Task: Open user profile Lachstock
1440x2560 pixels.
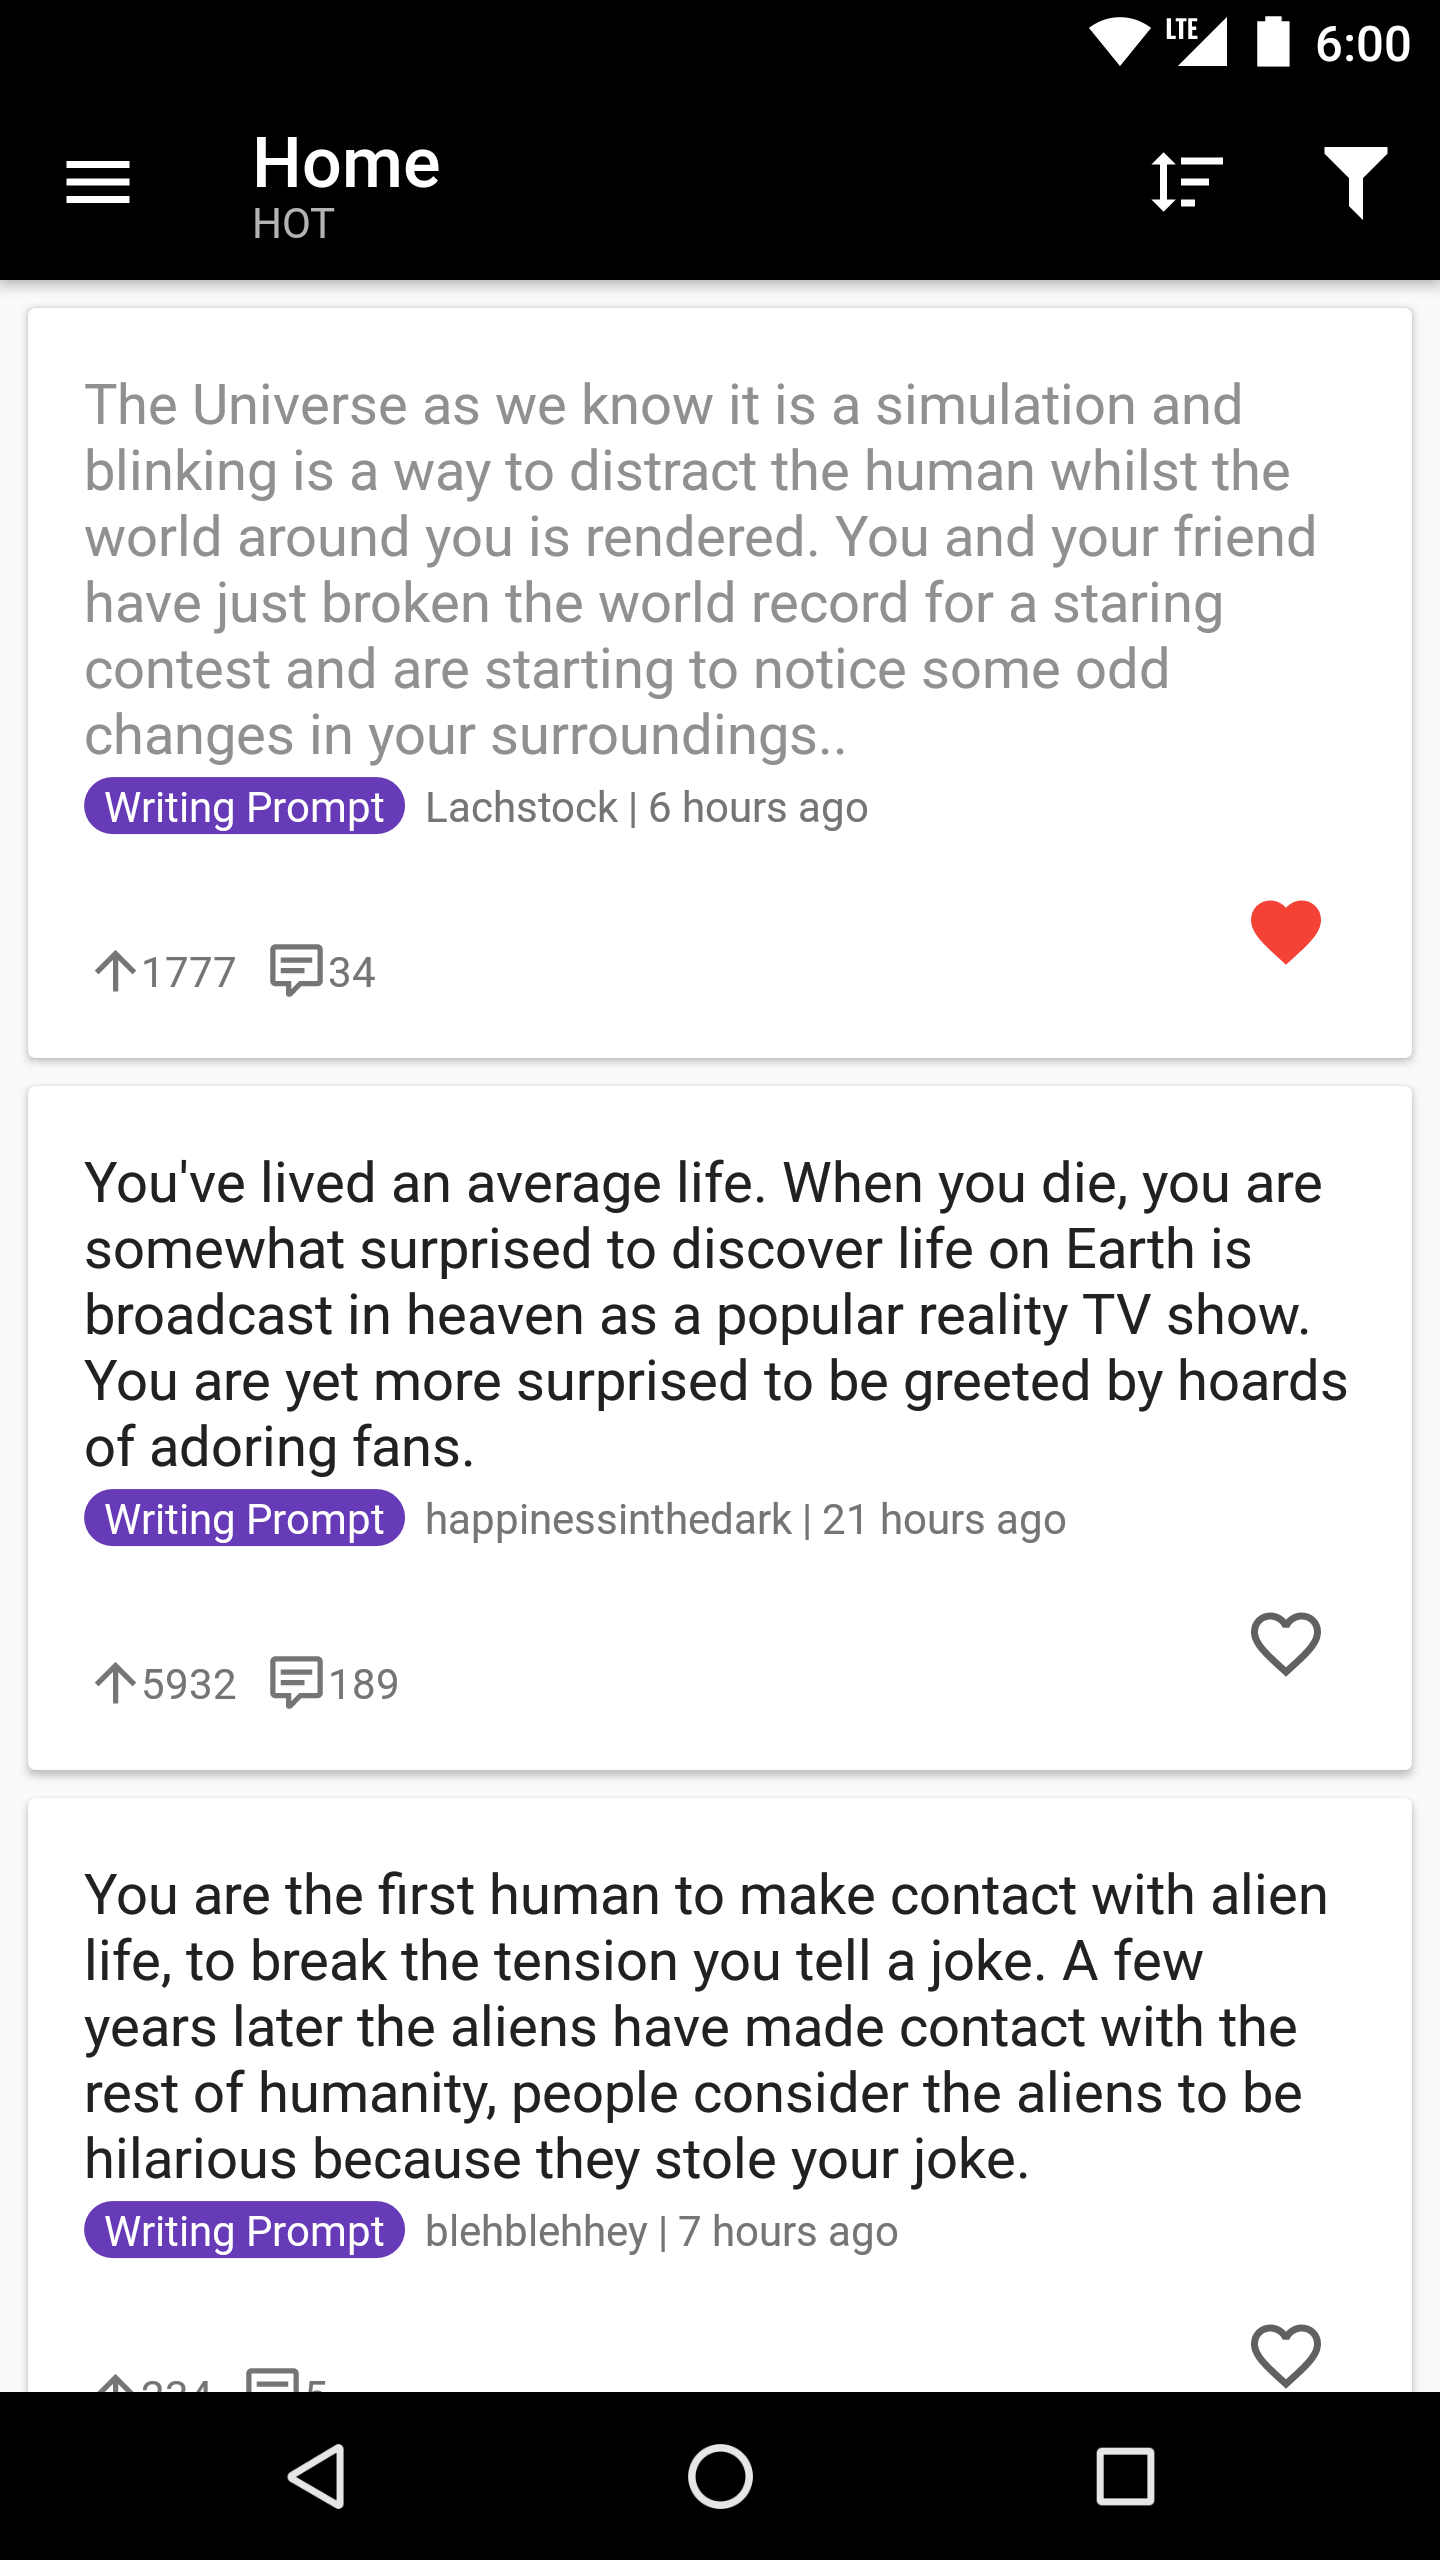Action: click(x=520, y=806)
